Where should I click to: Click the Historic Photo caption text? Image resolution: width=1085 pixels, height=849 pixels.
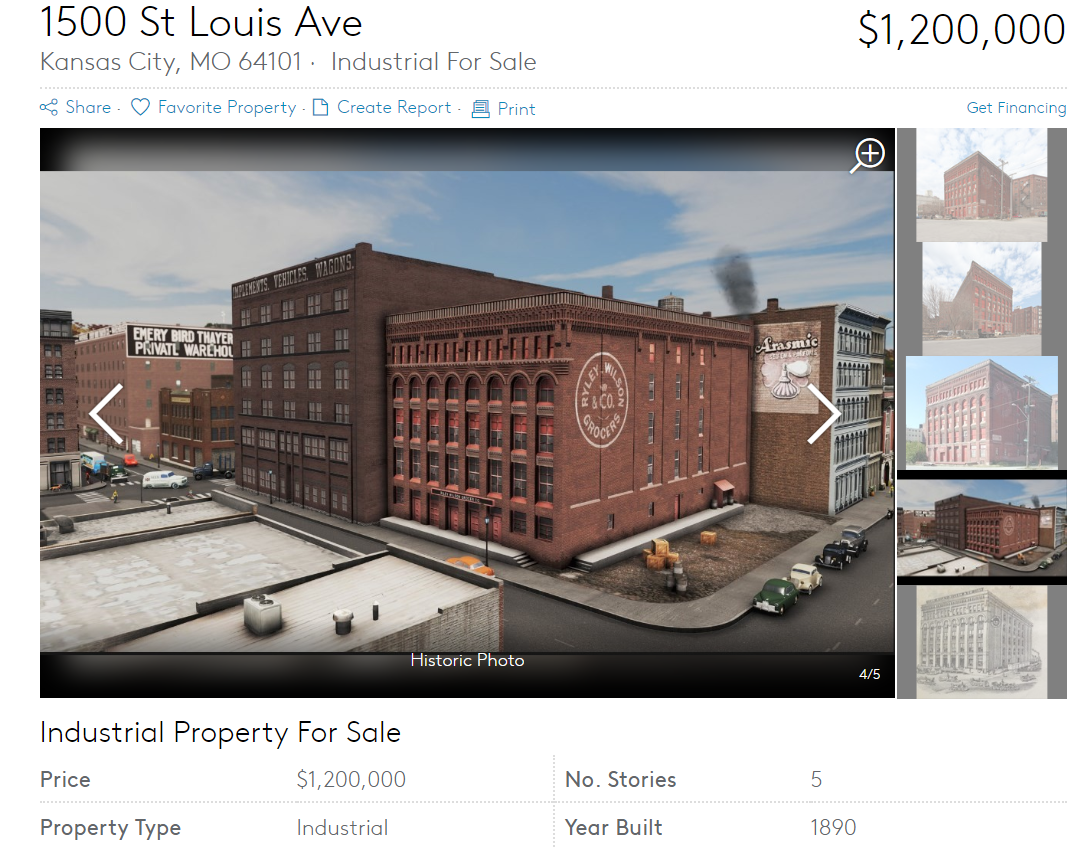click(x=467, y=660)
